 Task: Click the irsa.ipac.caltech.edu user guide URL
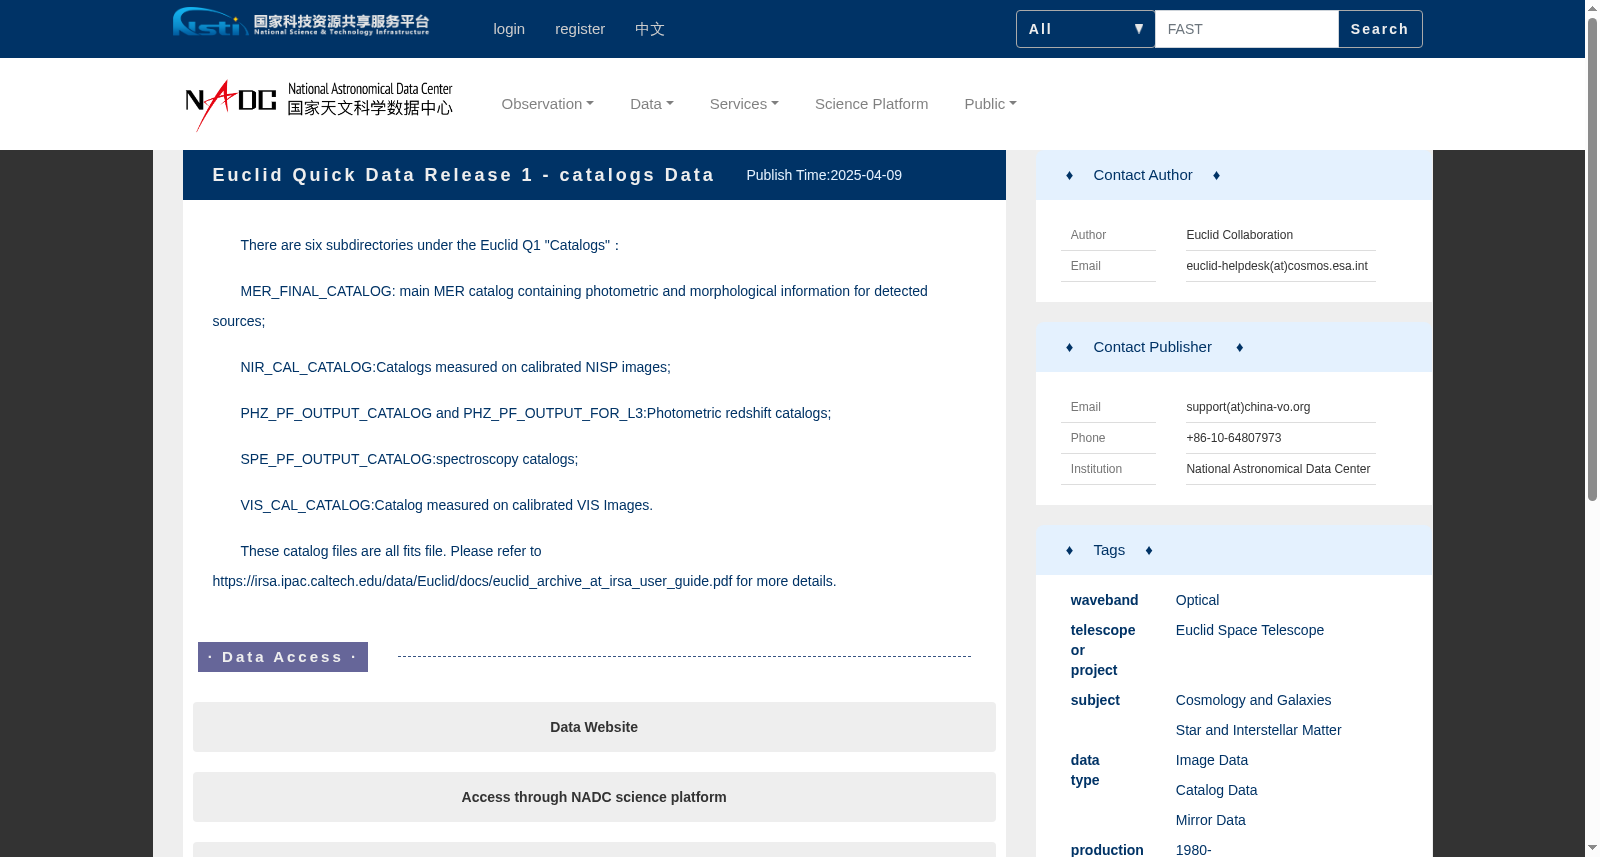(472, 581)
